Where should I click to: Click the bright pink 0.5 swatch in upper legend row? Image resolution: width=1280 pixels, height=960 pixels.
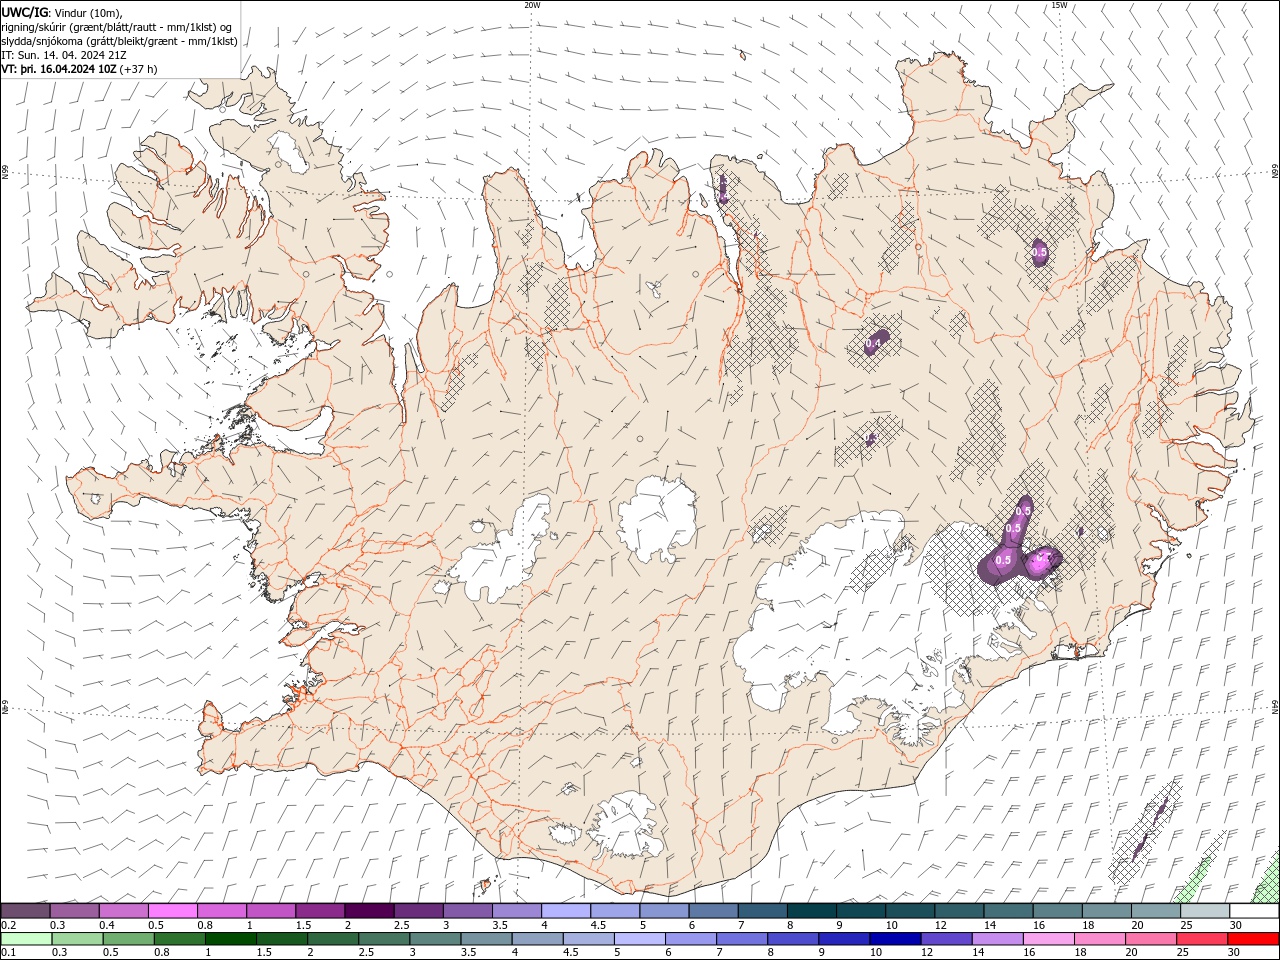click(x=173, y=911)
